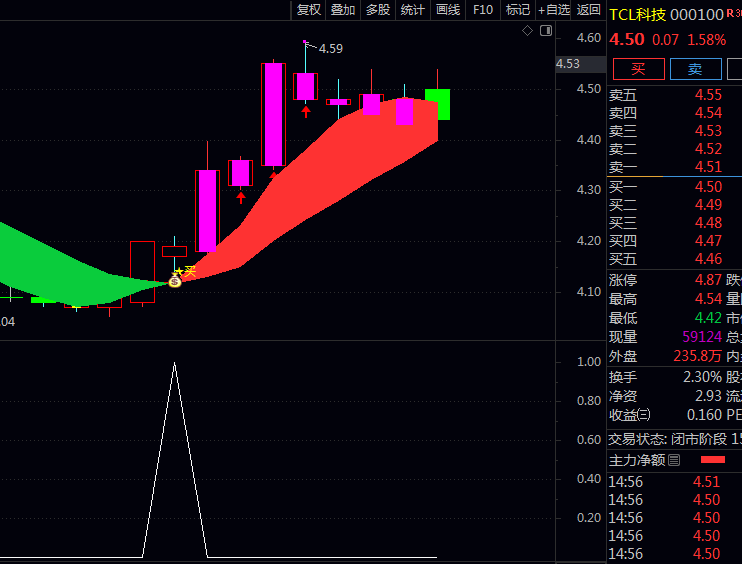Click the tallest magenta candlestick
Screen dimensions: 742x564
coord(274,115)
